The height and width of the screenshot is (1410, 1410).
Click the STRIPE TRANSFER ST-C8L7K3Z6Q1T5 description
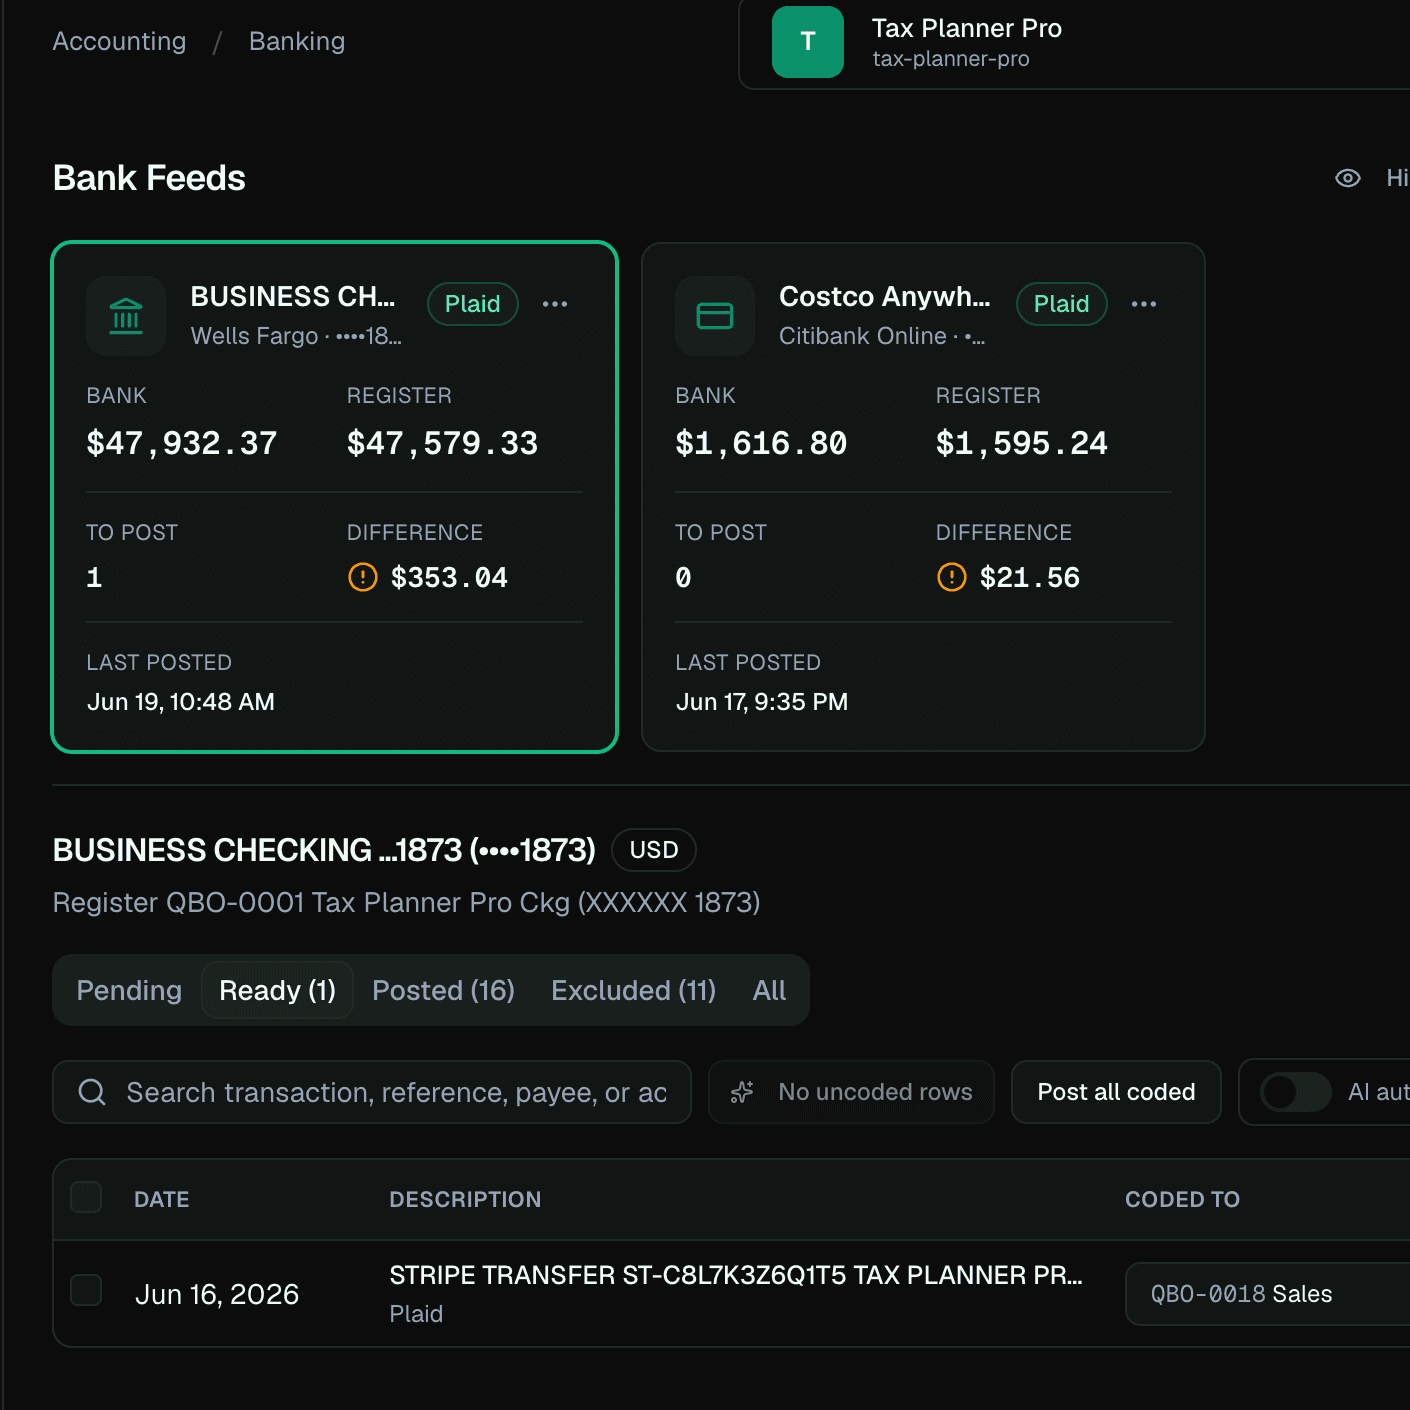[736, 1275]
